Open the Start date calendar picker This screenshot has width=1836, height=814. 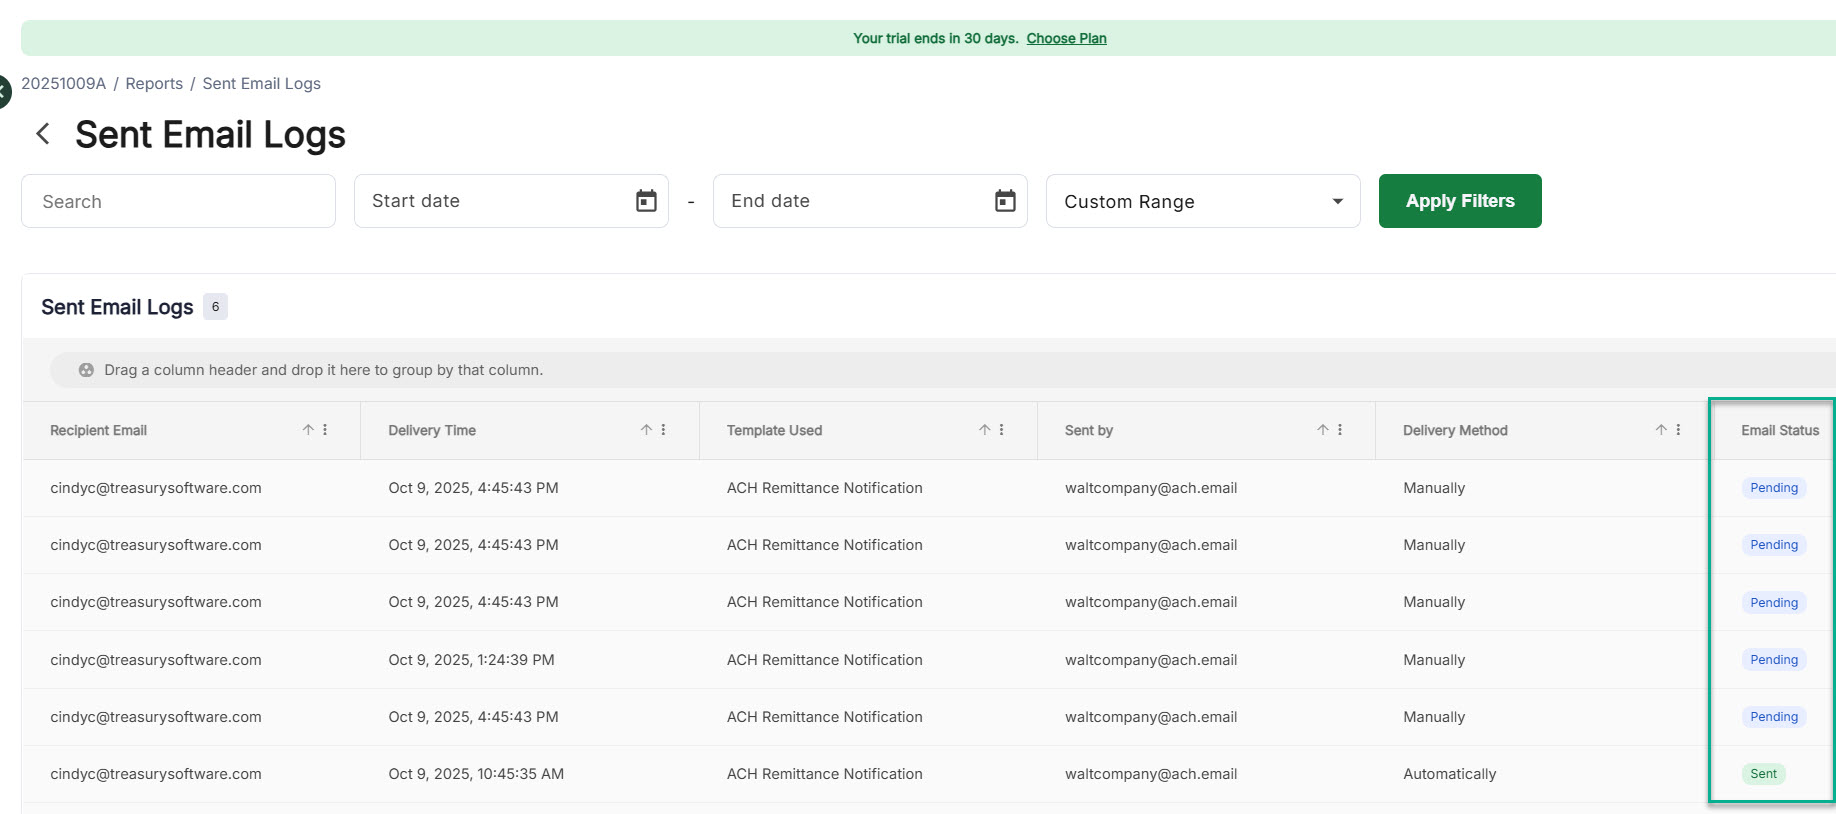[x=646, y=201]
